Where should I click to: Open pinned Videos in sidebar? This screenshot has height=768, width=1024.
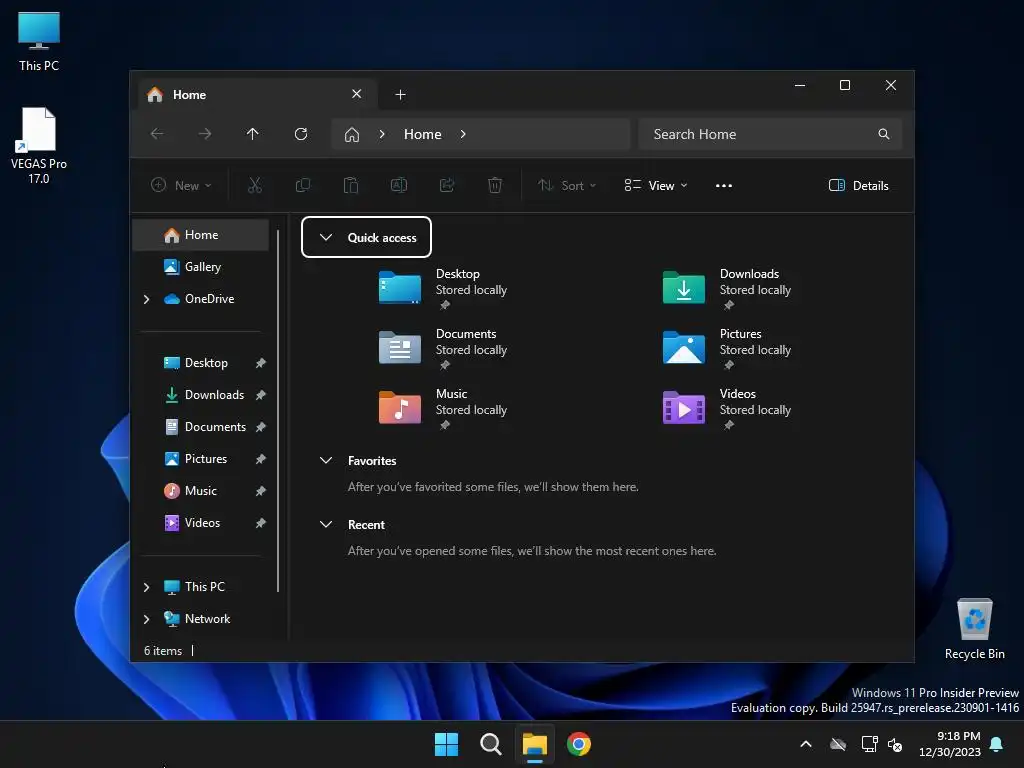pos(200,523)
